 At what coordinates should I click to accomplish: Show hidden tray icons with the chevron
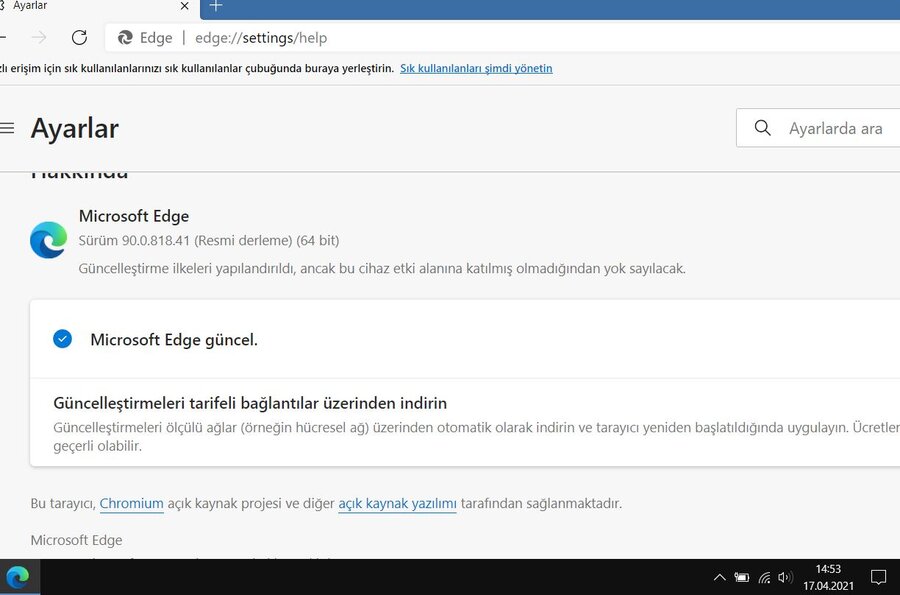719,577
